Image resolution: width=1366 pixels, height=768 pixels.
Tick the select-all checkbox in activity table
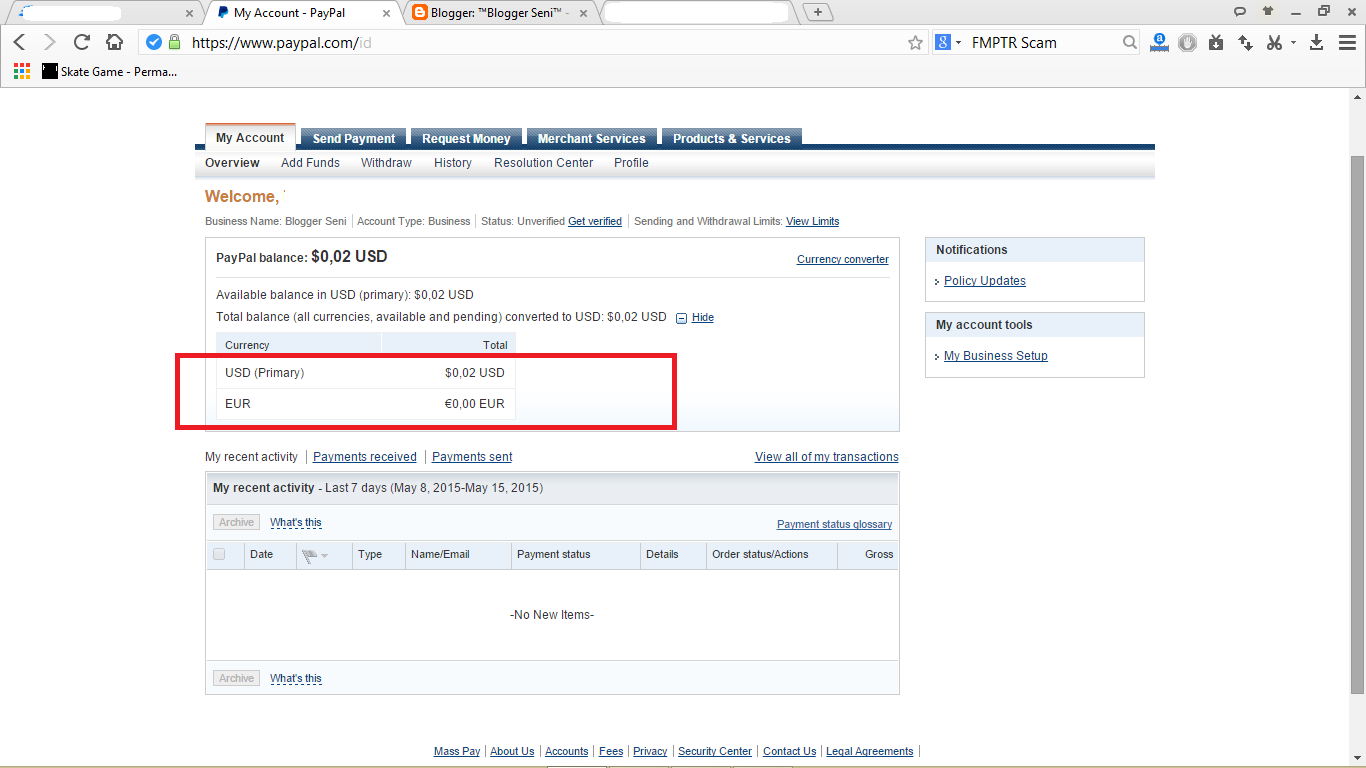(x=219, y=554)
